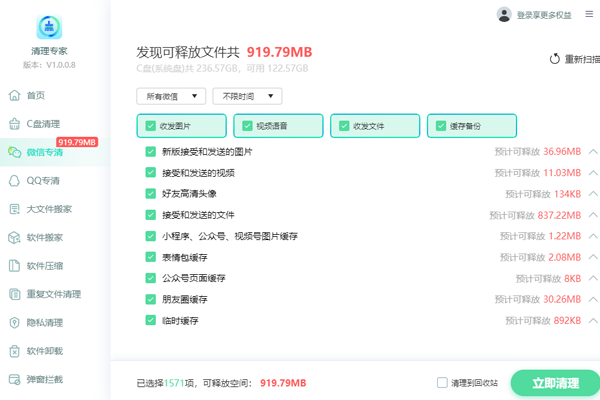The height and width of the screenshot is (400, 600).
Task: Uncheck 新版接受和发送的图片
Action: point(151,152)
